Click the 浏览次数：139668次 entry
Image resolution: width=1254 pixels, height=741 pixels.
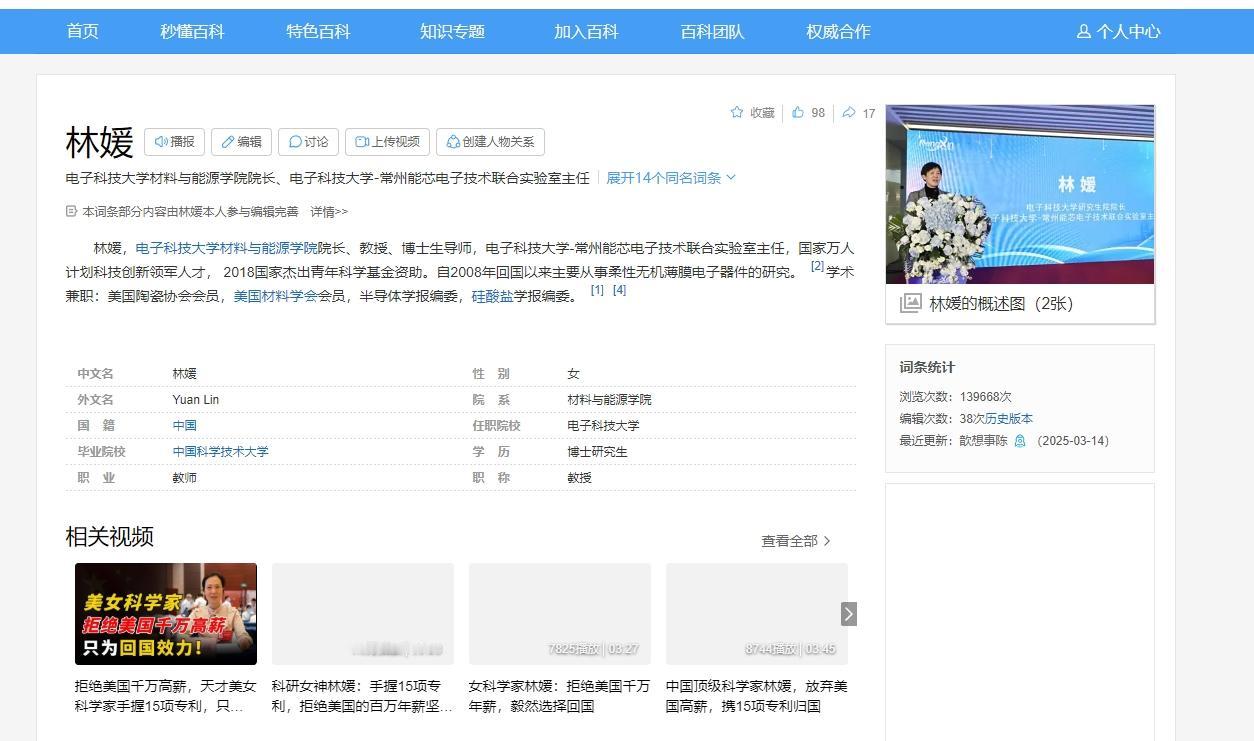pos(955,397)
